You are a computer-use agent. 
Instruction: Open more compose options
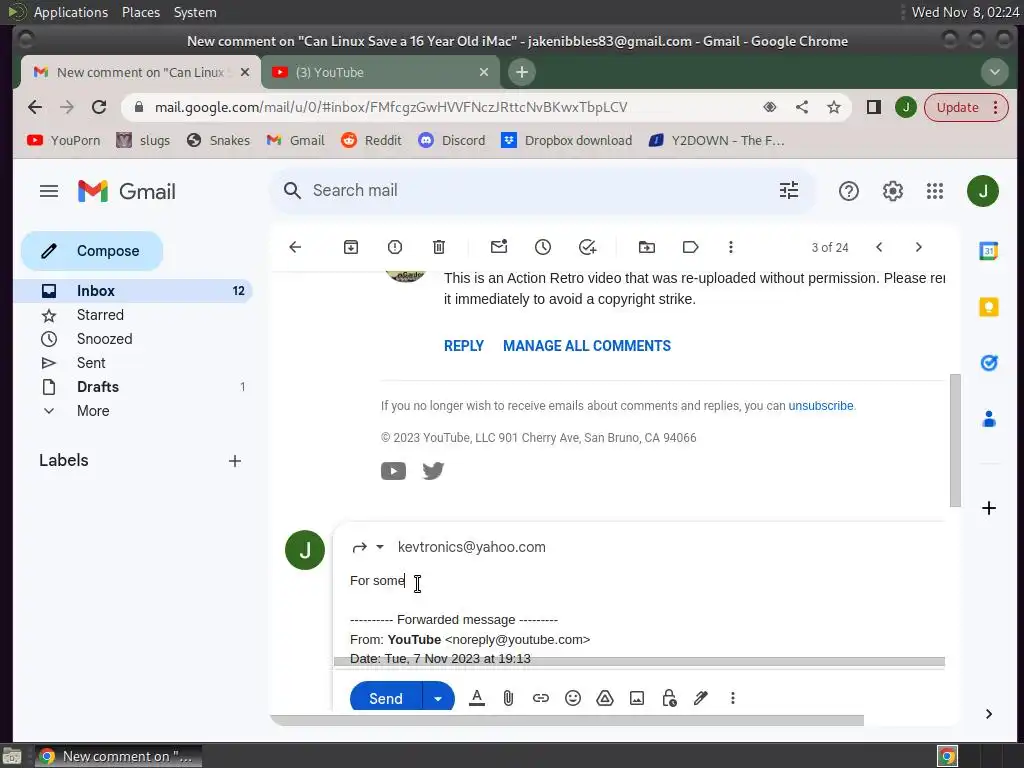pyautogui.click(x=733, y=698)
